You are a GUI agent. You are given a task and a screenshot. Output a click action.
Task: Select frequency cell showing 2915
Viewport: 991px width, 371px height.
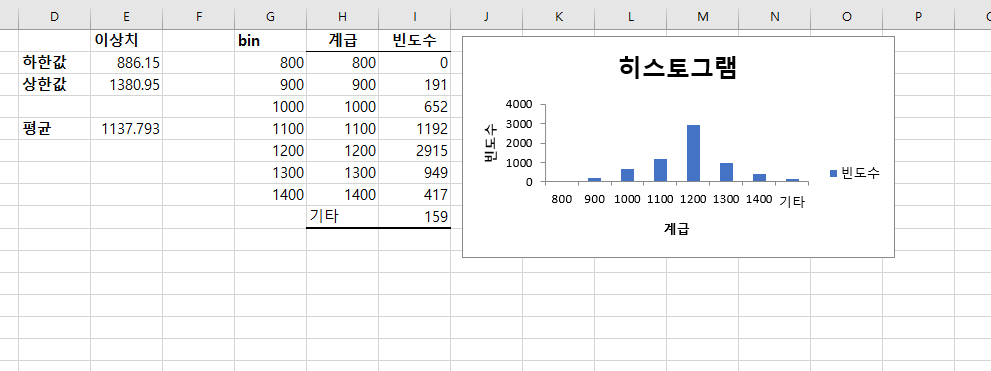click(x=415, y=150)
